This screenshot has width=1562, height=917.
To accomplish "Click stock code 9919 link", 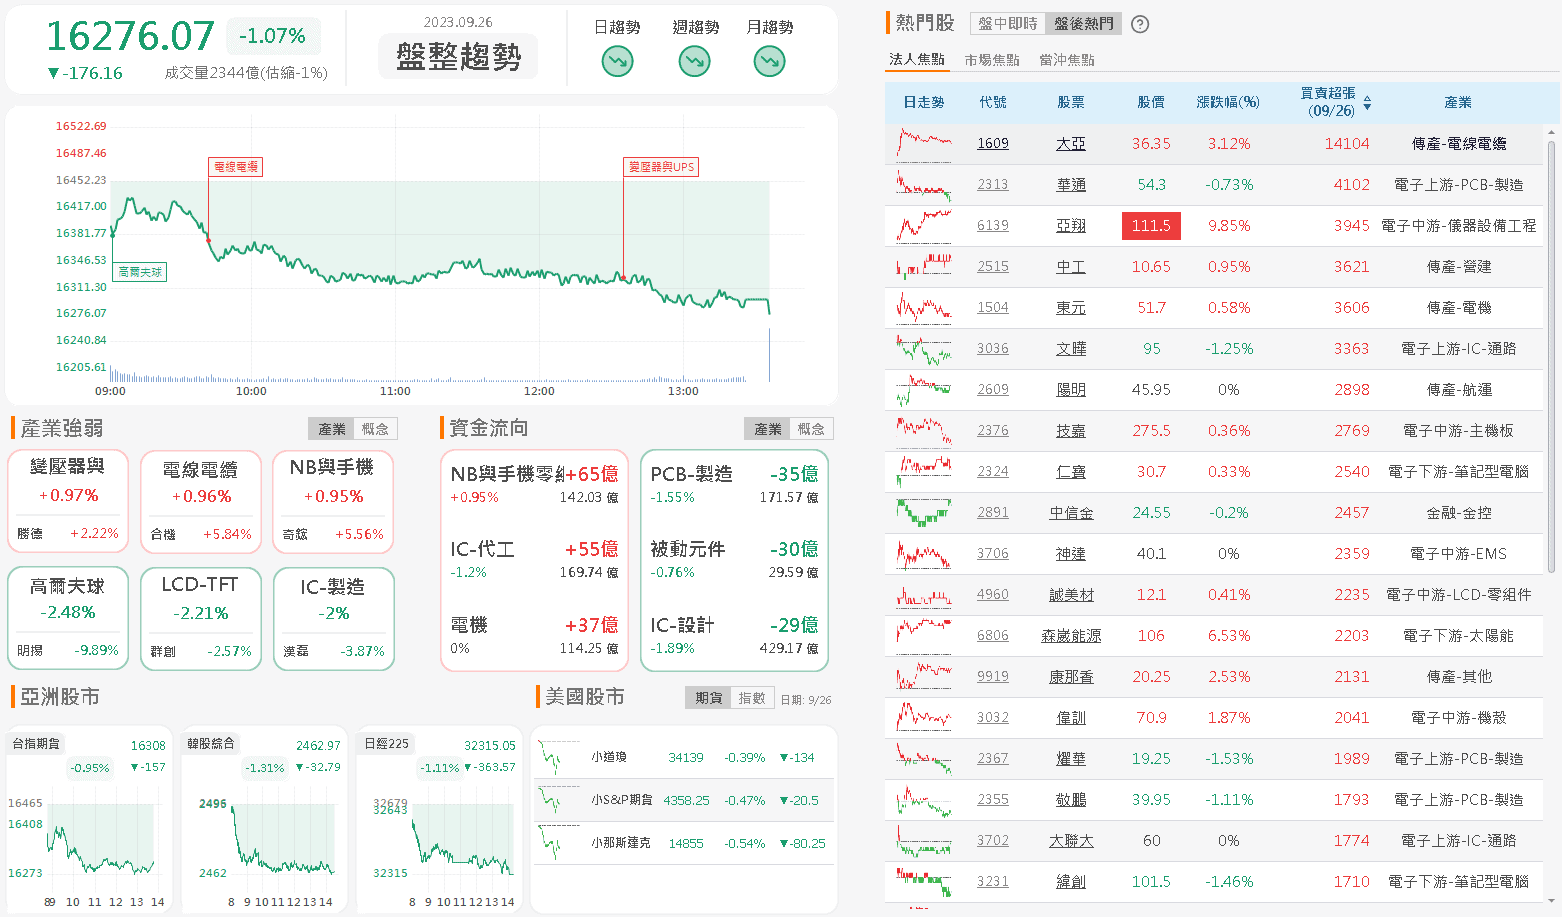I will [993, 677].
